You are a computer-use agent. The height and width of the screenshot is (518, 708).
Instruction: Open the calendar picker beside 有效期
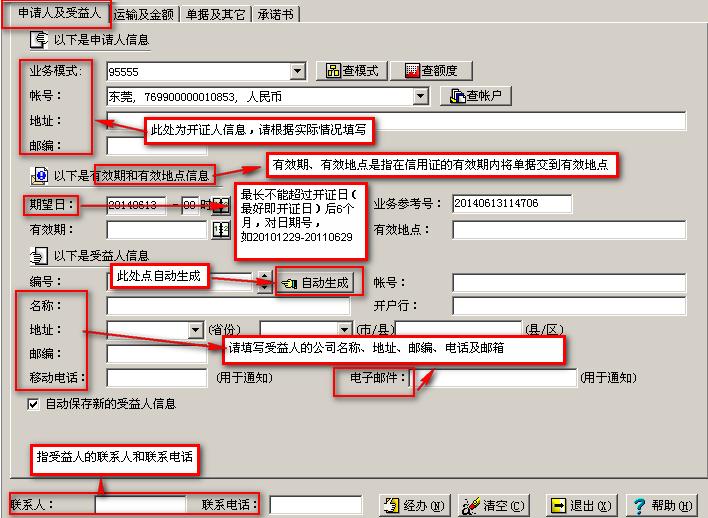pos(221,230)
